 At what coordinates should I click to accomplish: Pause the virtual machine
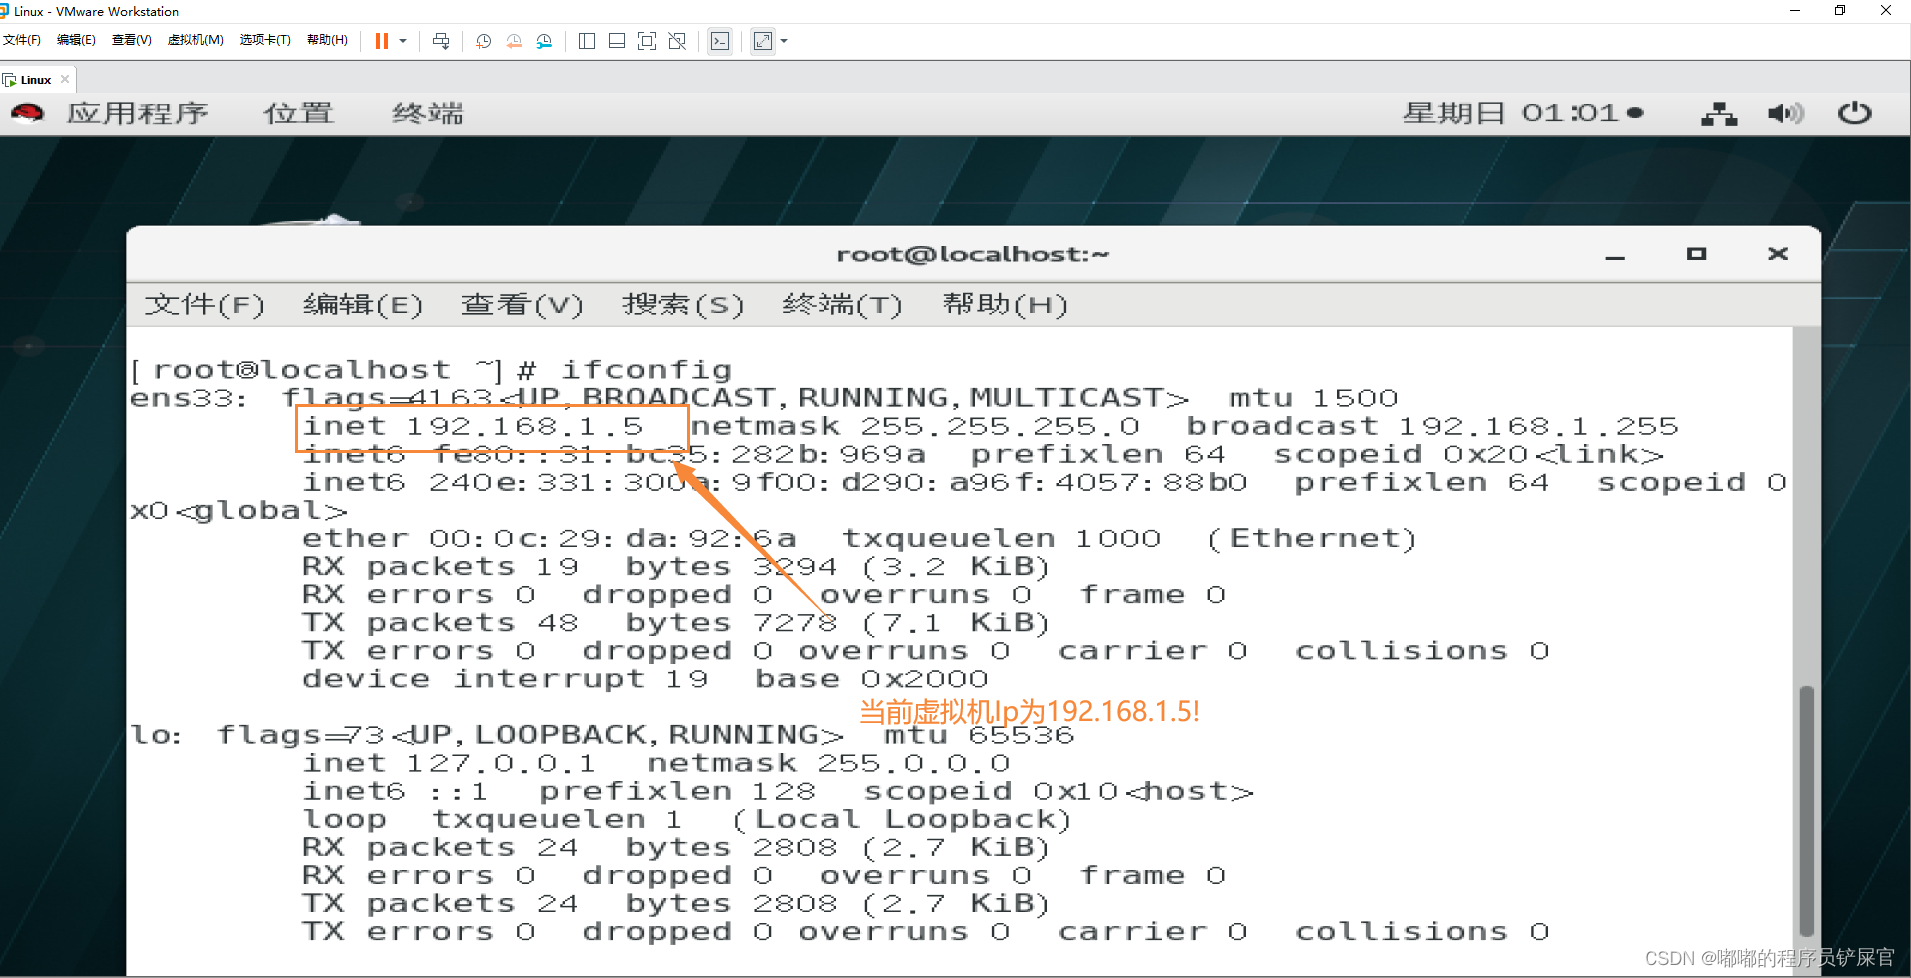[381, 41]
